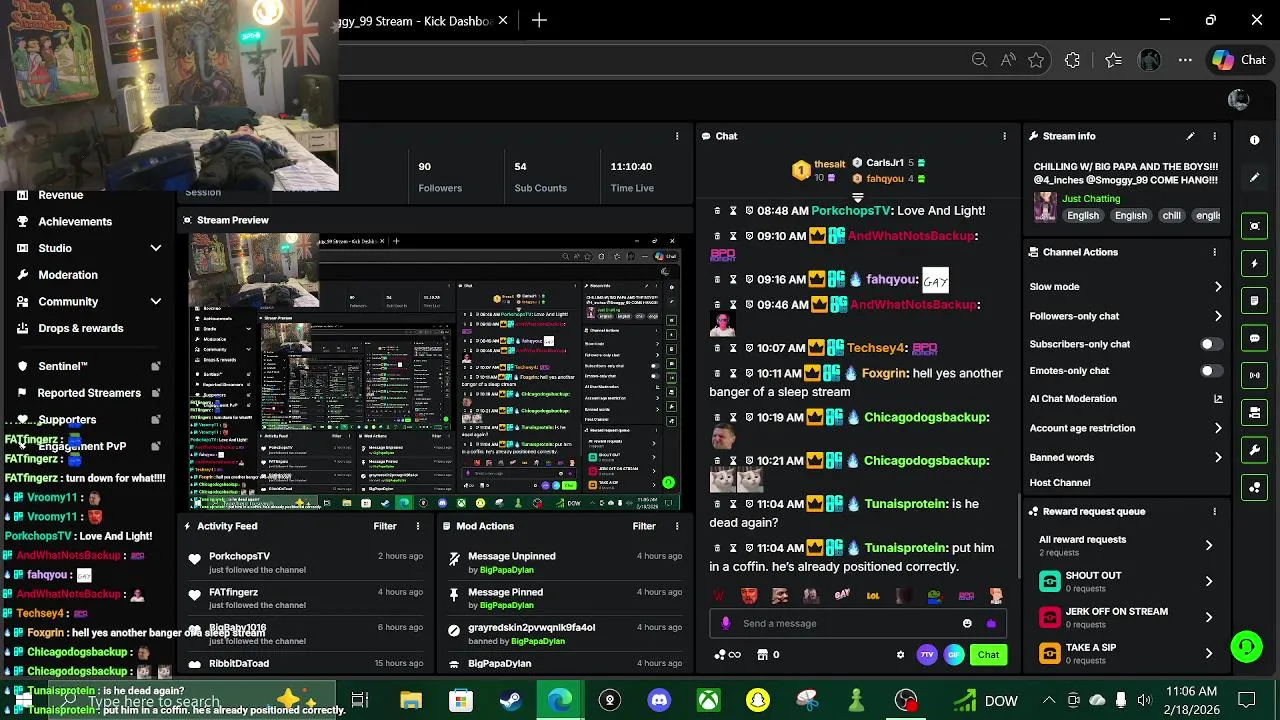This screenshot has height=720, width=1280.
Task: Click Read aloud icon in address bar
Action: click(1008, 60)
